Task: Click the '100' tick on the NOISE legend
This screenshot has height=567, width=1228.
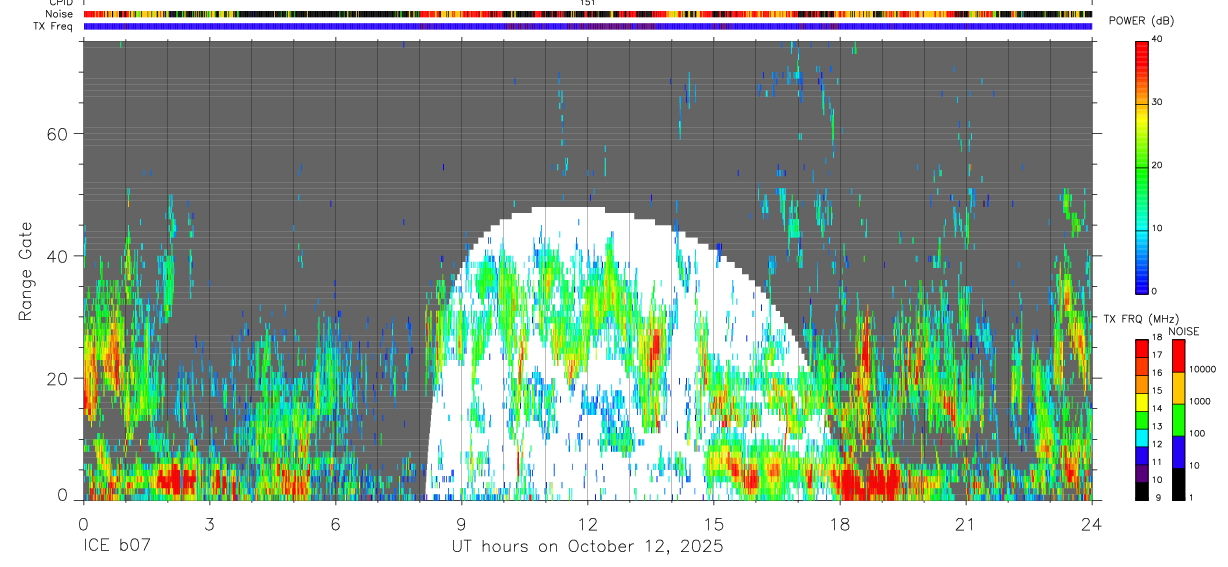Action: click(1197, 434)
